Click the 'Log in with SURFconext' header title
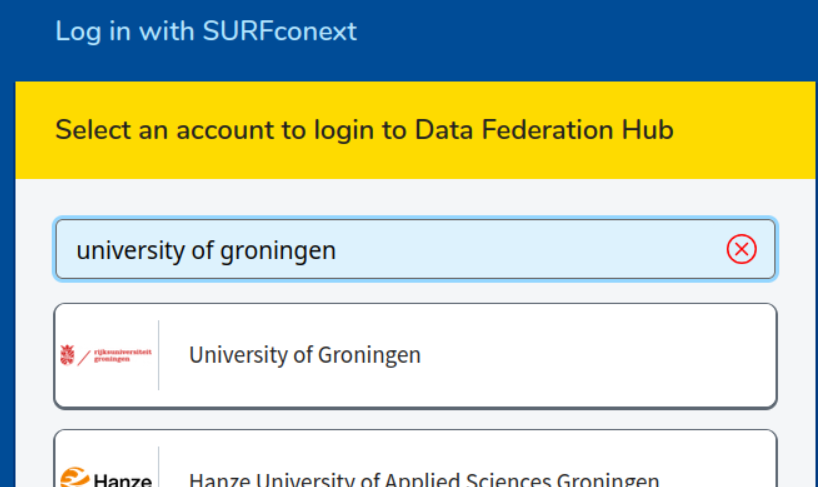Image resolution: width=818 pixels, height=487 pixels. (x=206, y=31)
